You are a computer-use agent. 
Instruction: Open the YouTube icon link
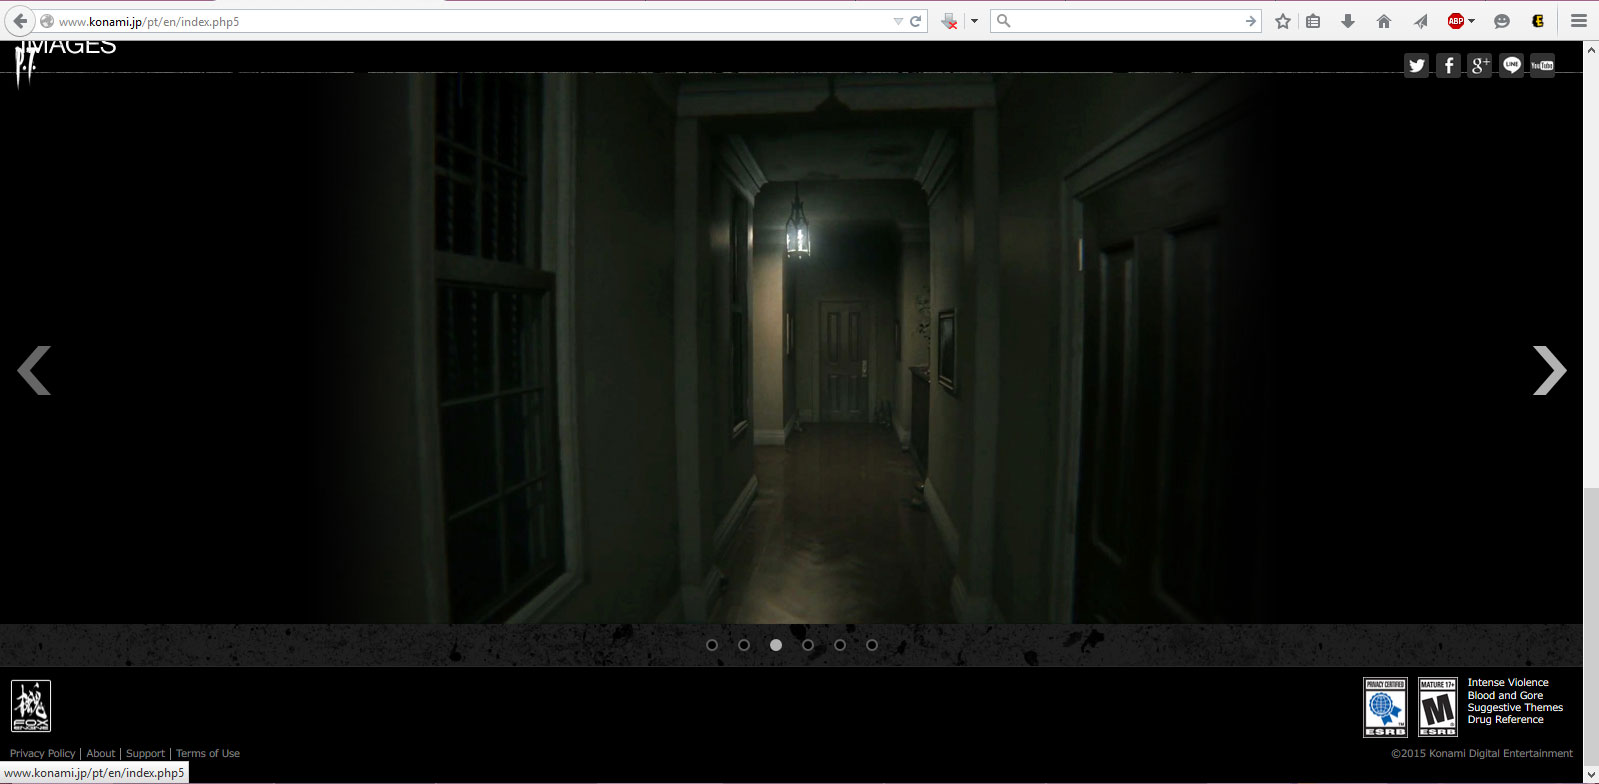pyautogui.click(x=1543, y=66)
